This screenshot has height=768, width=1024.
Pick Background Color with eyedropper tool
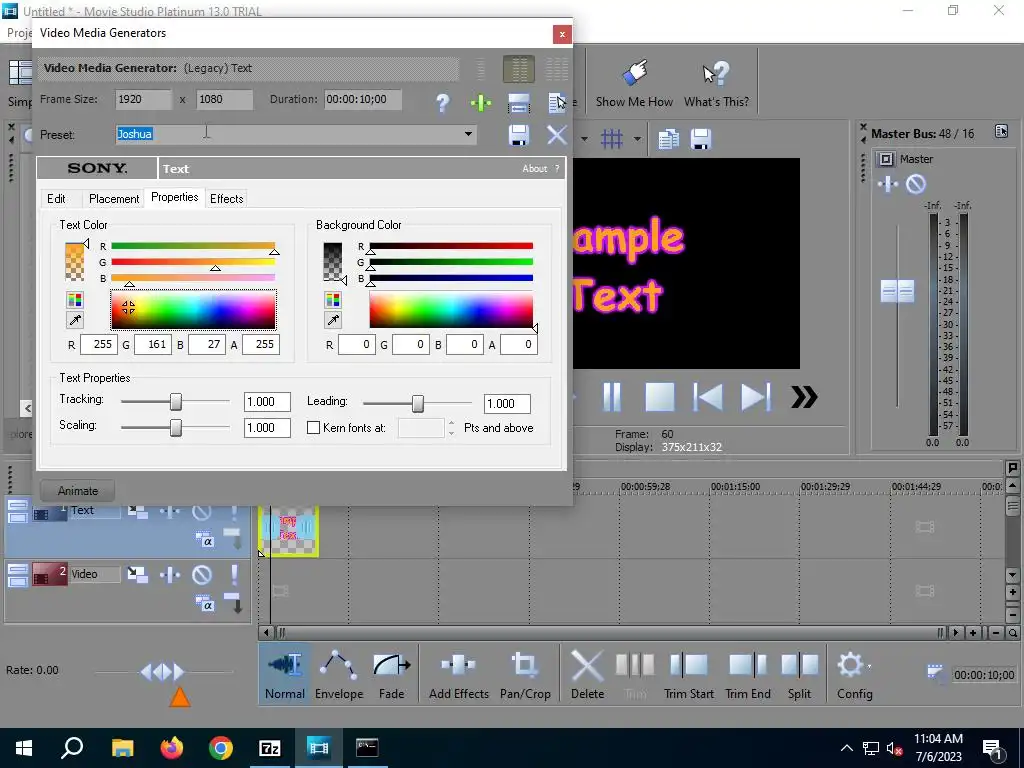point(332,320)
